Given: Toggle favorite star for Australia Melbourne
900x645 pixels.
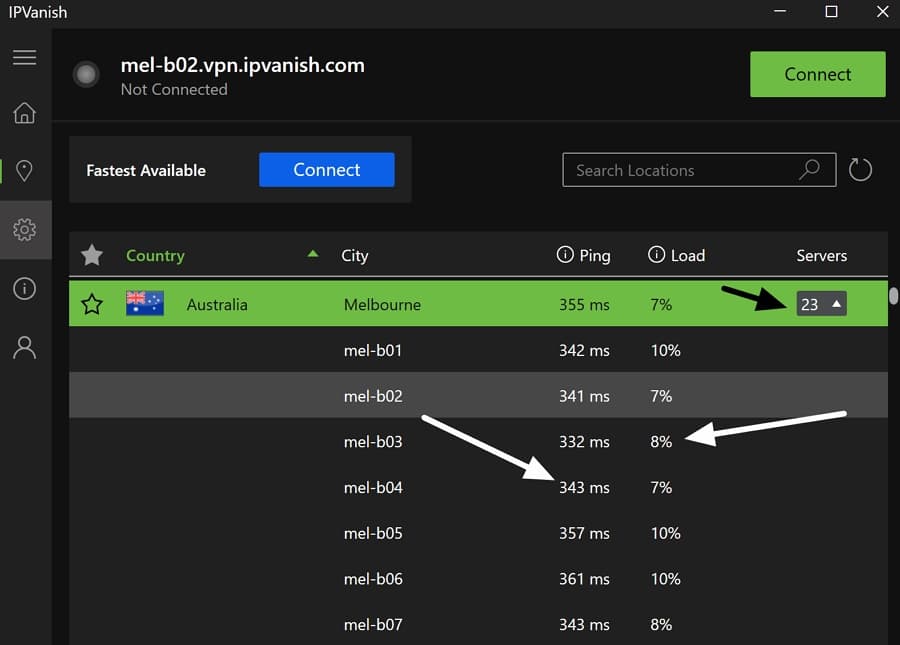Looking at the screenshot, I should click(x=92, y=304).
